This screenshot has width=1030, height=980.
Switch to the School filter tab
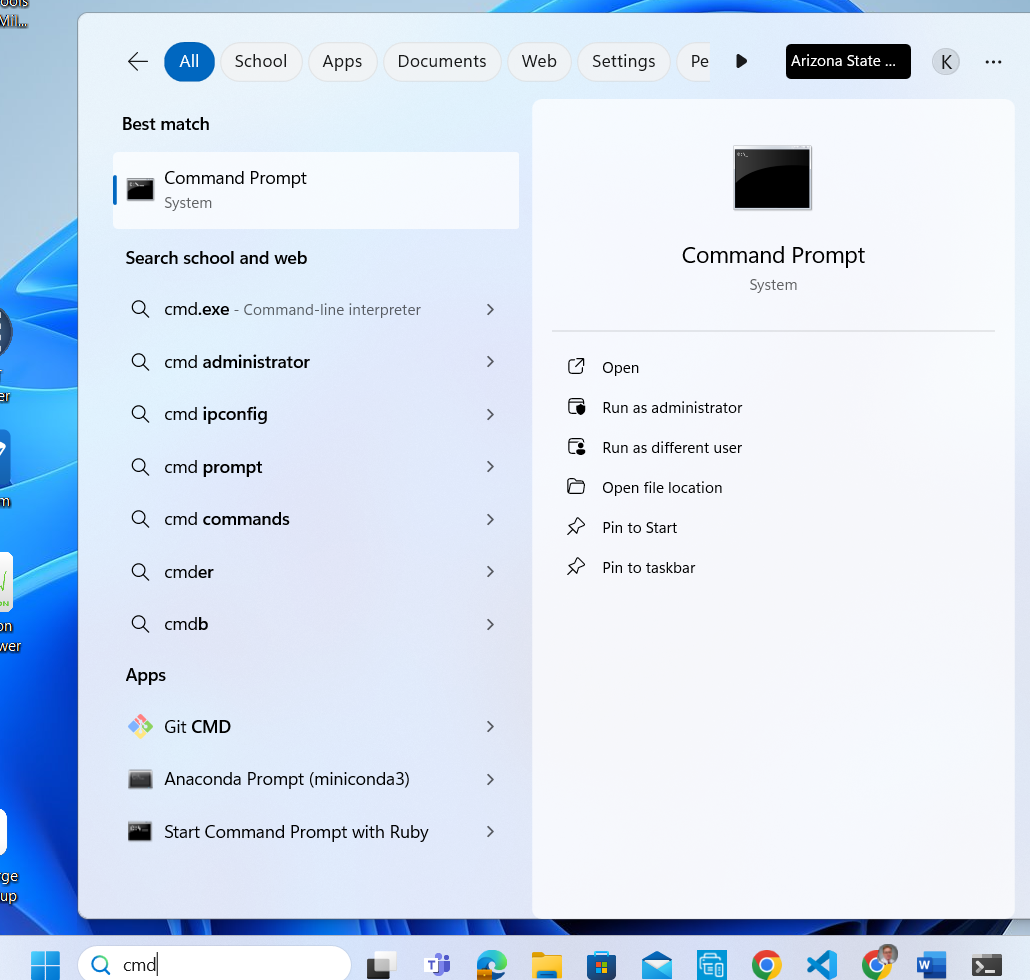click(x=261, y=62)
